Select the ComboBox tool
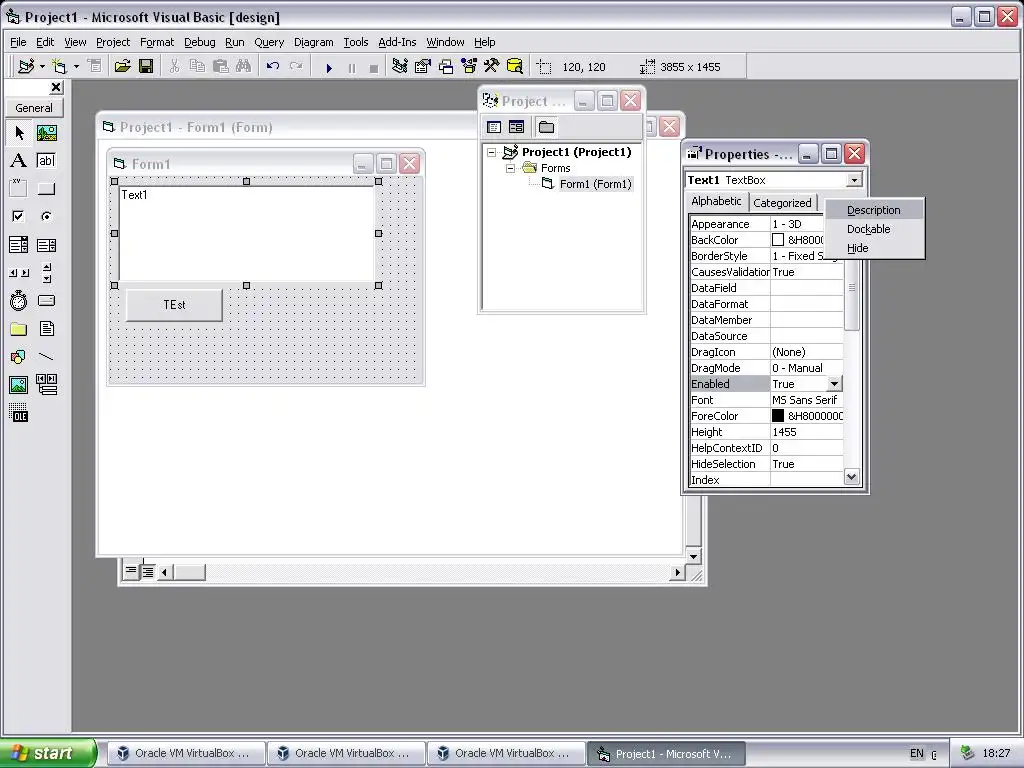The image size is (1024, 768). 19,245
